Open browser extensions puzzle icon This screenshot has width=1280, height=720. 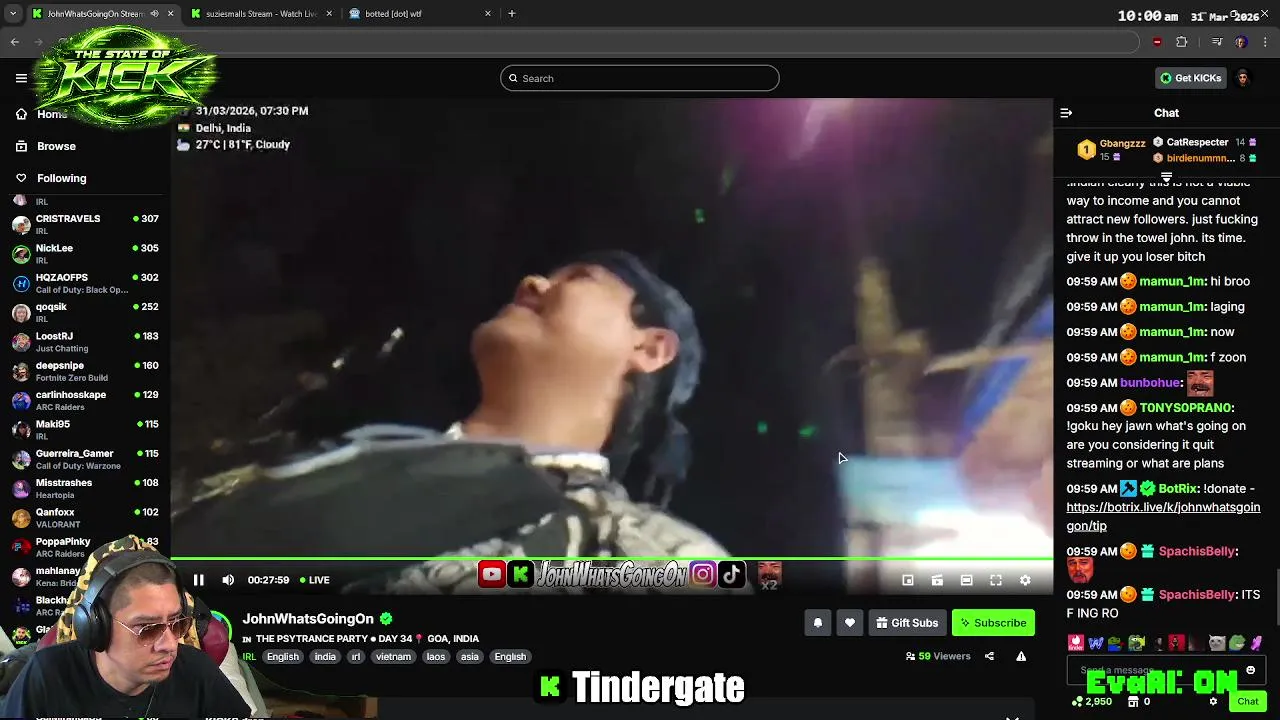click(x=1181, y=42)
